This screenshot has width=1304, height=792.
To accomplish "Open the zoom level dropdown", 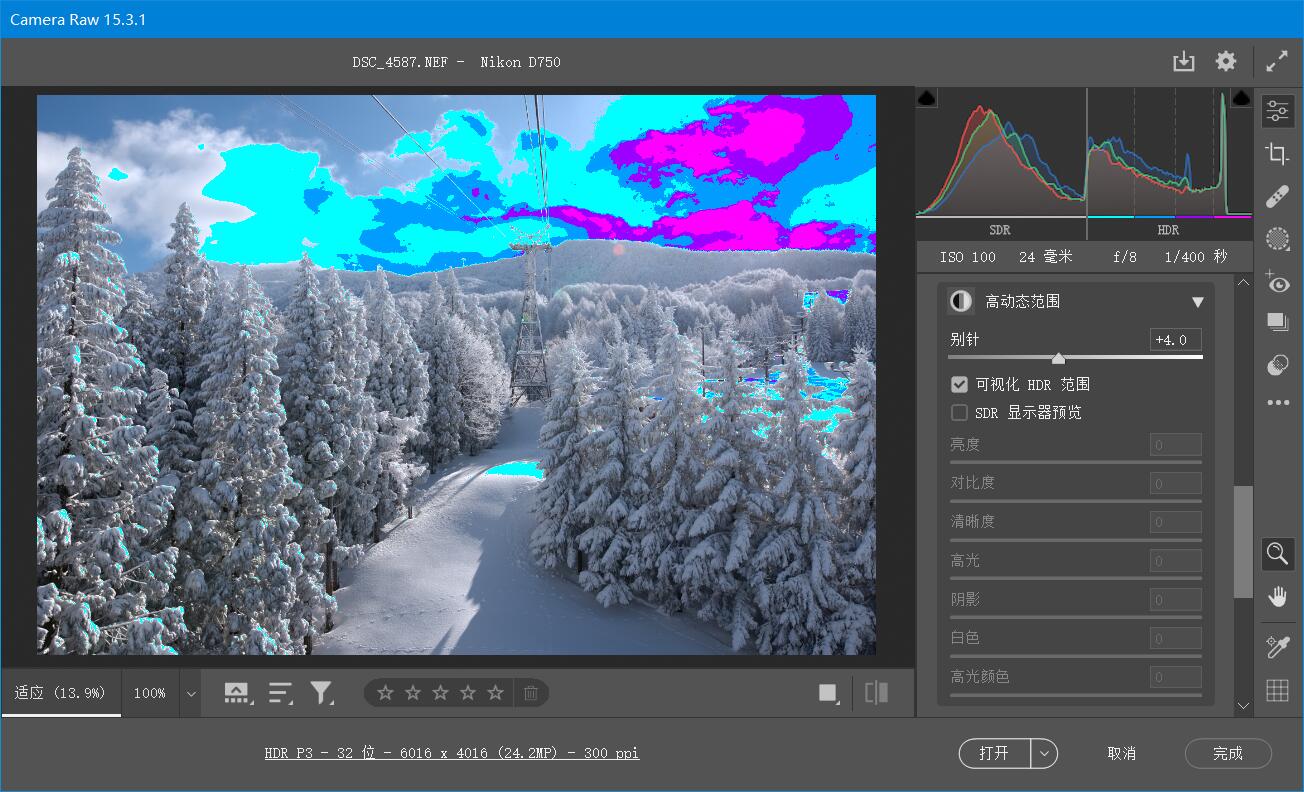I will (x=190, y=692).
